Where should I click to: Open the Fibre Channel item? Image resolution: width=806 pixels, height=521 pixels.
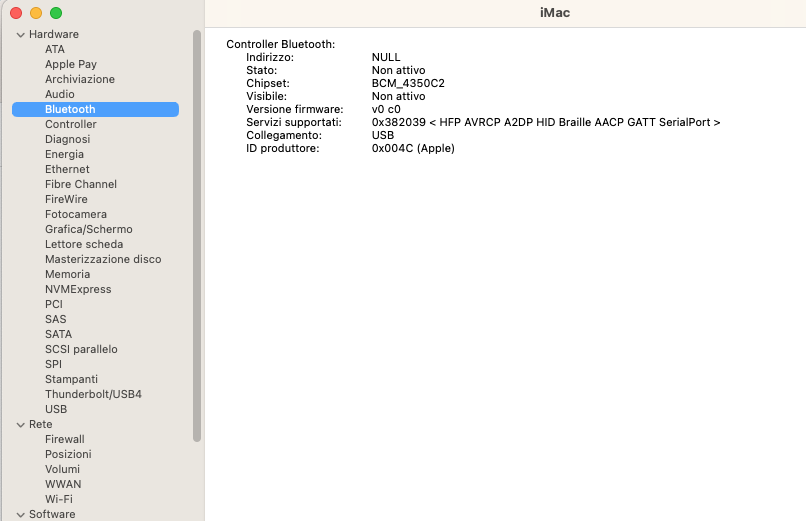[x=81, y=184]
